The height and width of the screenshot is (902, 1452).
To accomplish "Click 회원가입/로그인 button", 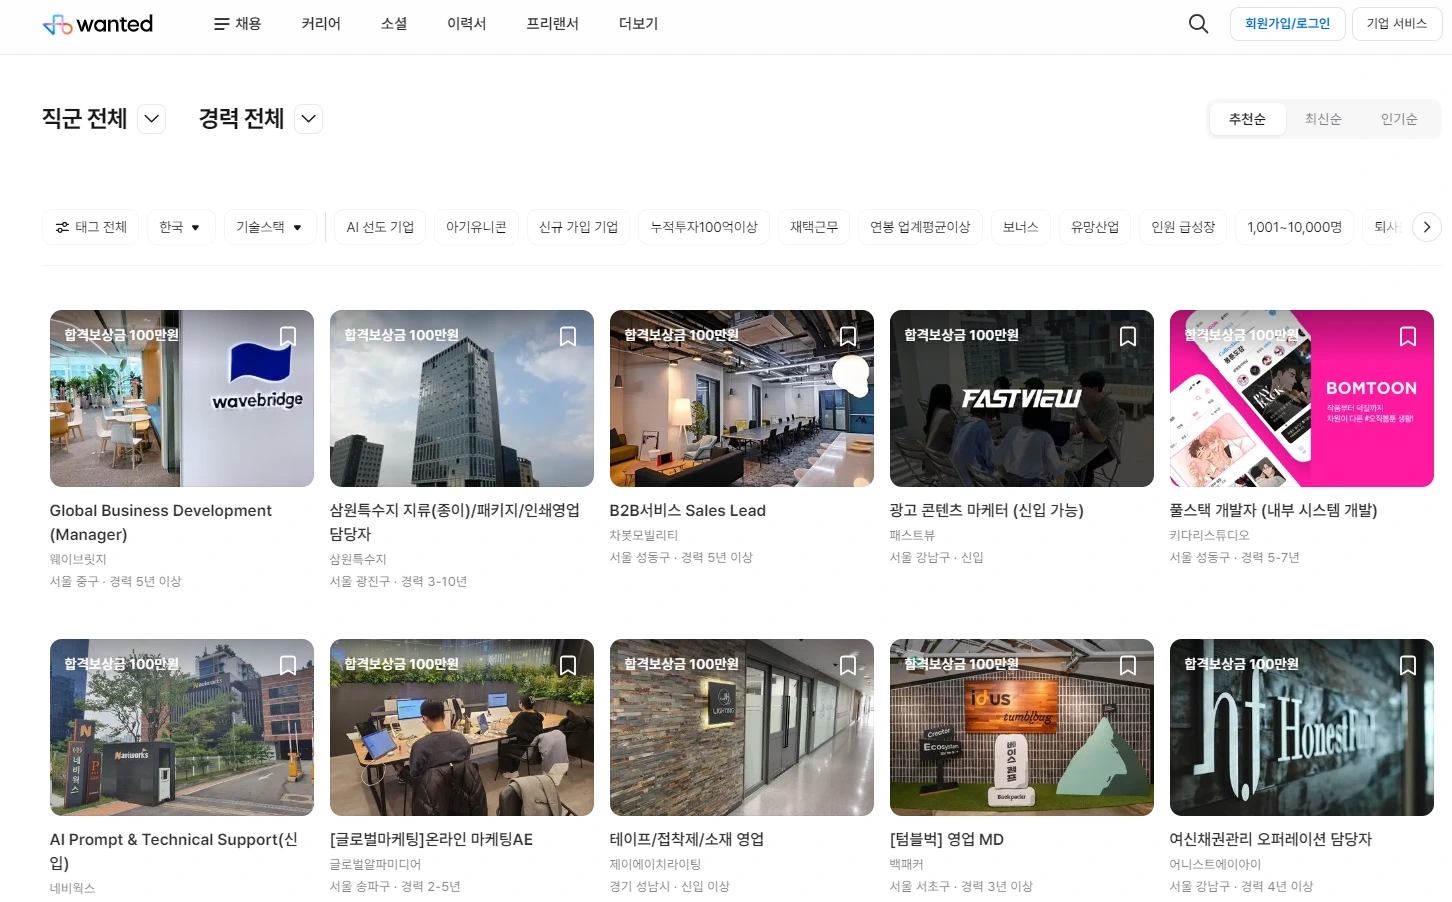I will click(x=1287, y=24).
